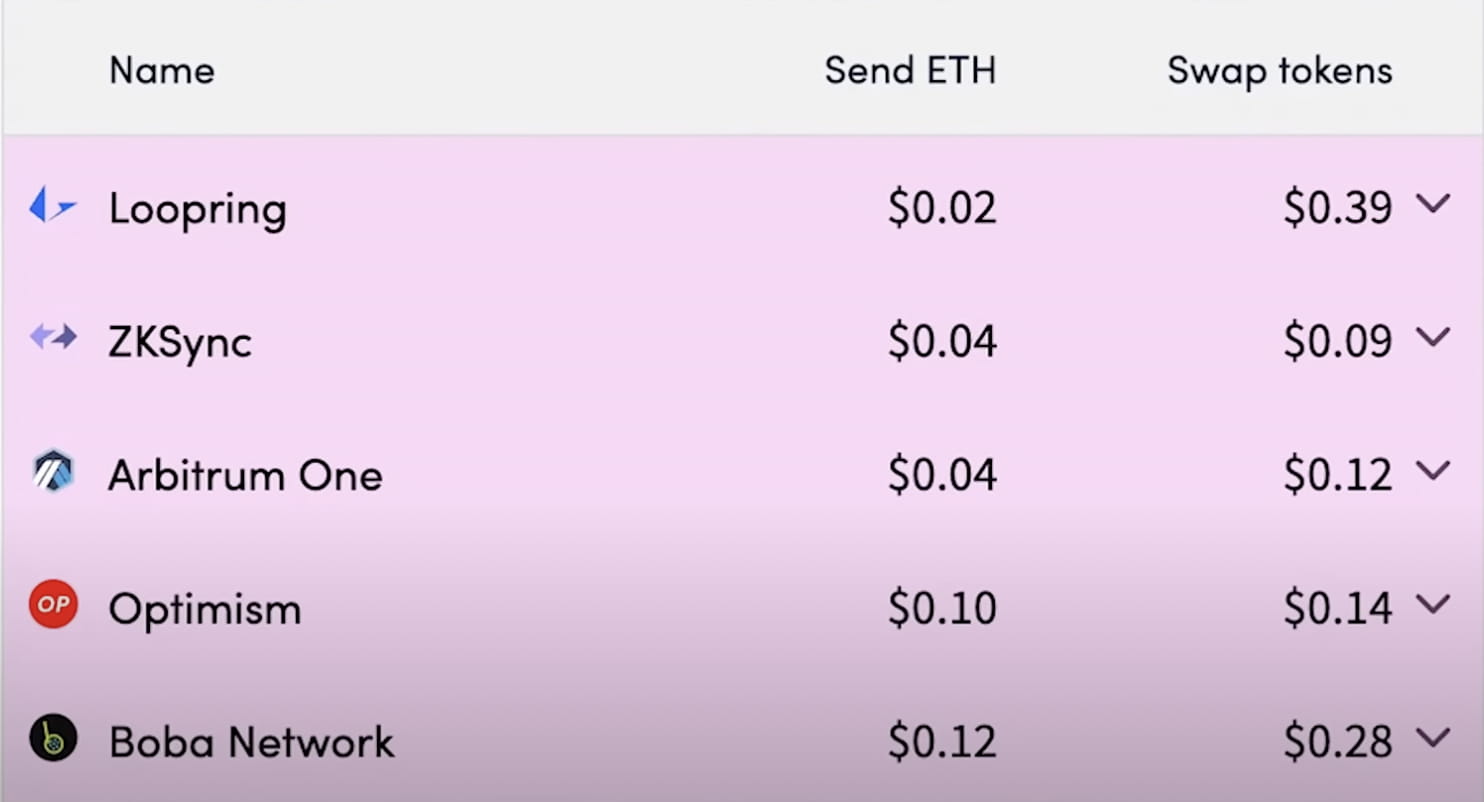Sort by the Send ETH column
Screen dimensions: 1484x802
point(910,70)
